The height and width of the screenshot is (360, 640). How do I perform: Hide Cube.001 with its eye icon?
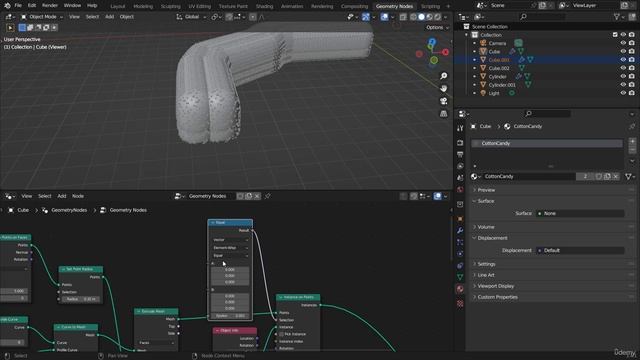pos(623,60)
